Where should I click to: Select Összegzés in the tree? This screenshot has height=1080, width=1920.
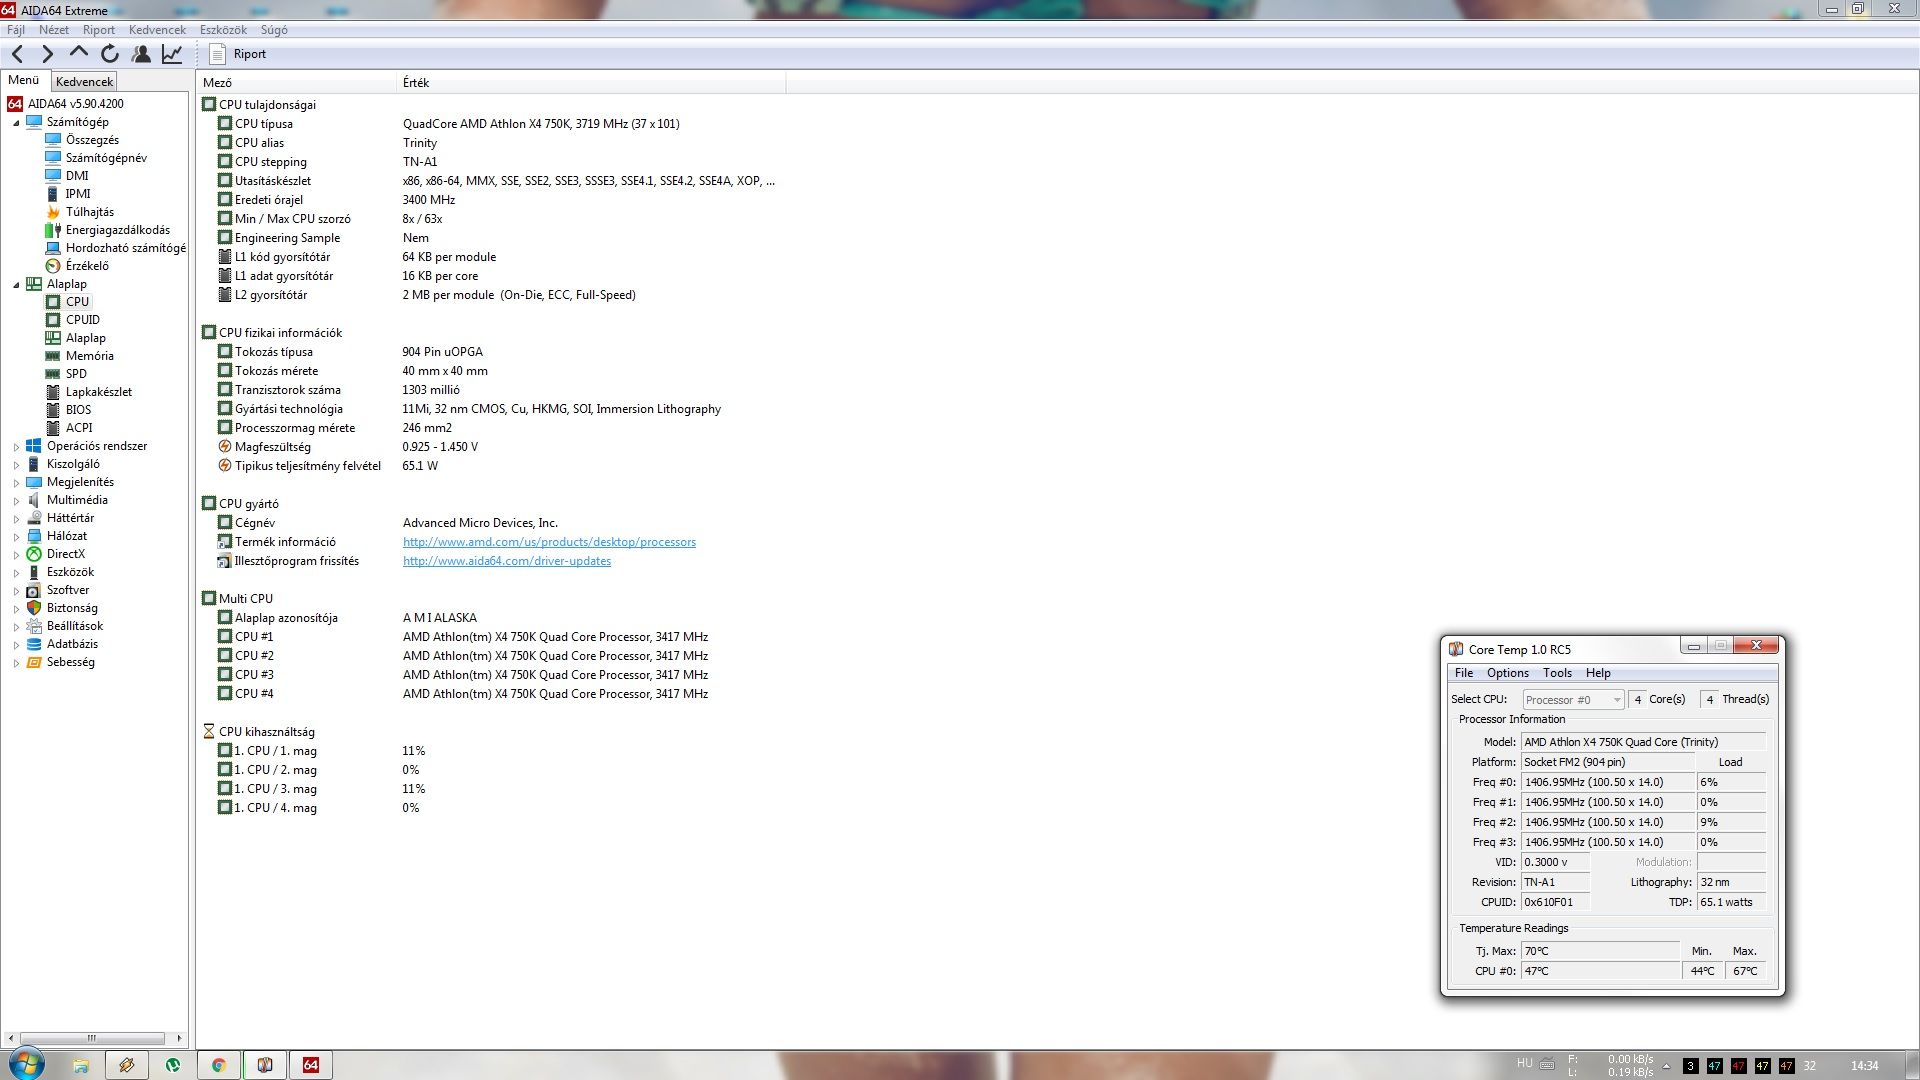(x=92, y=140)
